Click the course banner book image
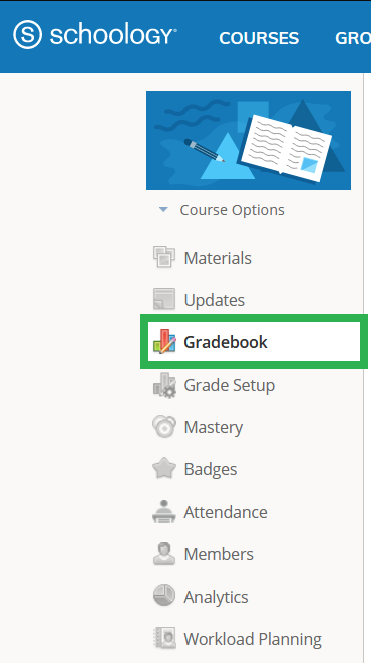 tap(248, 140)
